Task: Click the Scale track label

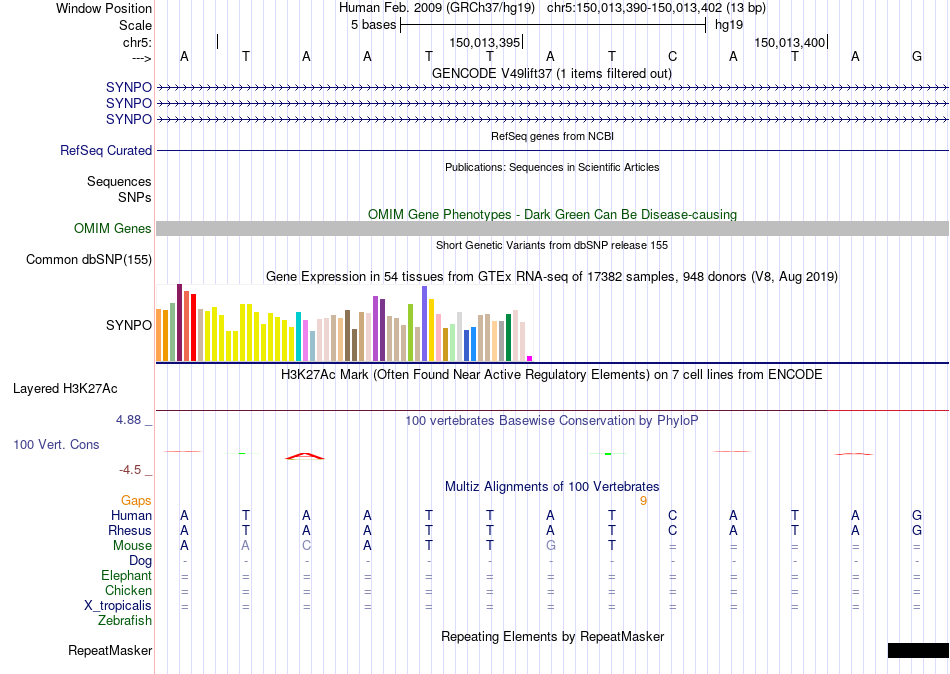Action: click(135, 25)
